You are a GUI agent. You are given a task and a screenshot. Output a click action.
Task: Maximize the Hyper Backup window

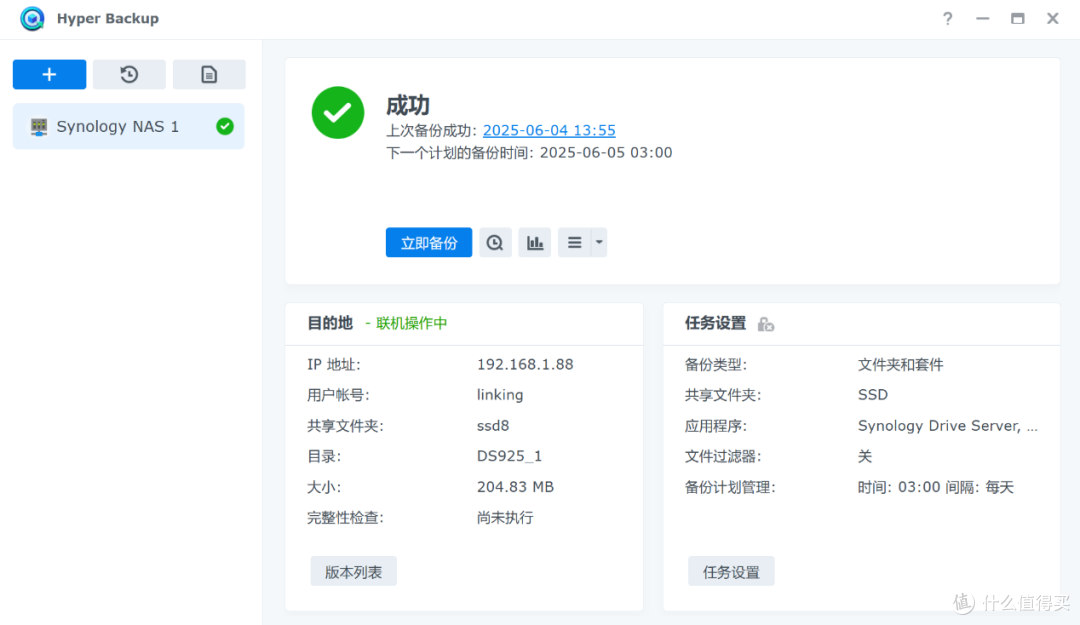[x=1017, y=19]
